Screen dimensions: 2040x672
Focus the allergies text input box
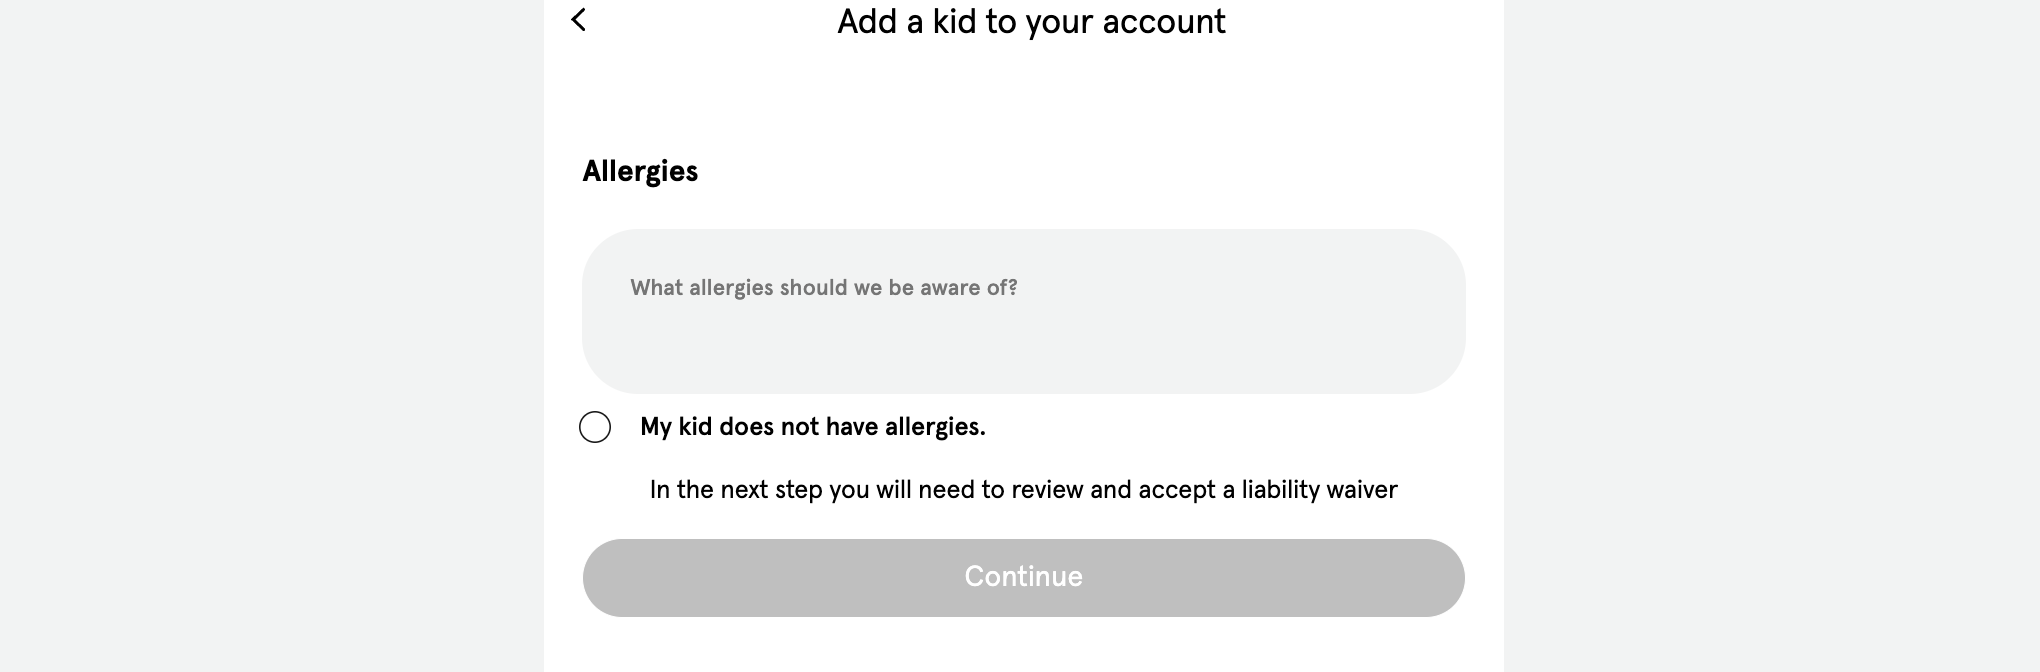click(1023, 311)
